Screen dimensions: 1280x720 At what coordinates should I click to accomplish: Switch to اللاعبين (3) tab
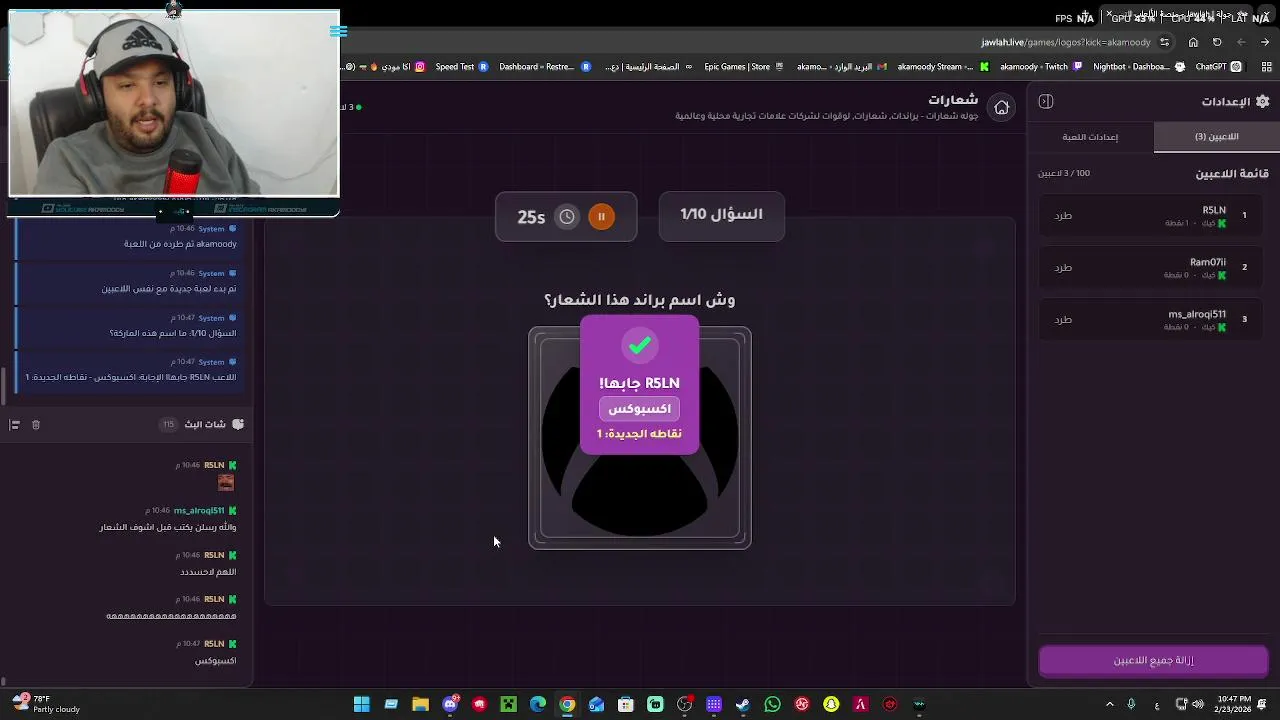click(x=1216, y=137)
